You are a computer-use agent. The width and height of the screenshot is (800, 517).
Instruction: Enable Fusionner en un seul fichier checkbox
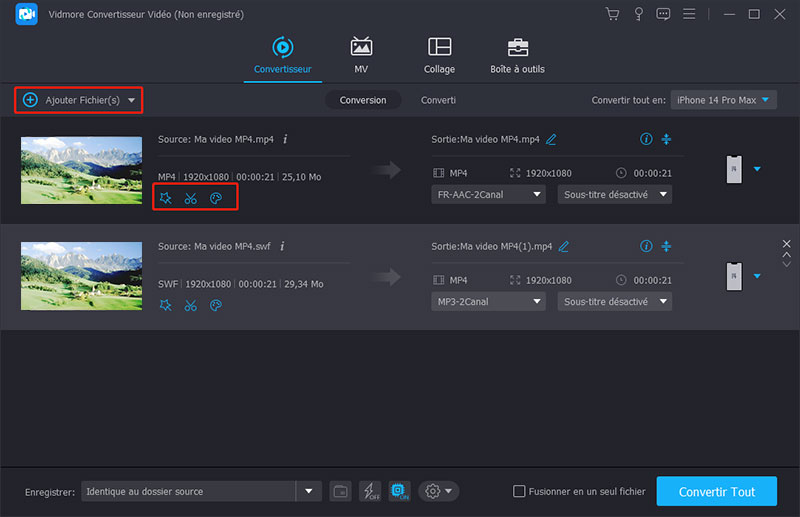pyautogui.click(x=519, y=491)
